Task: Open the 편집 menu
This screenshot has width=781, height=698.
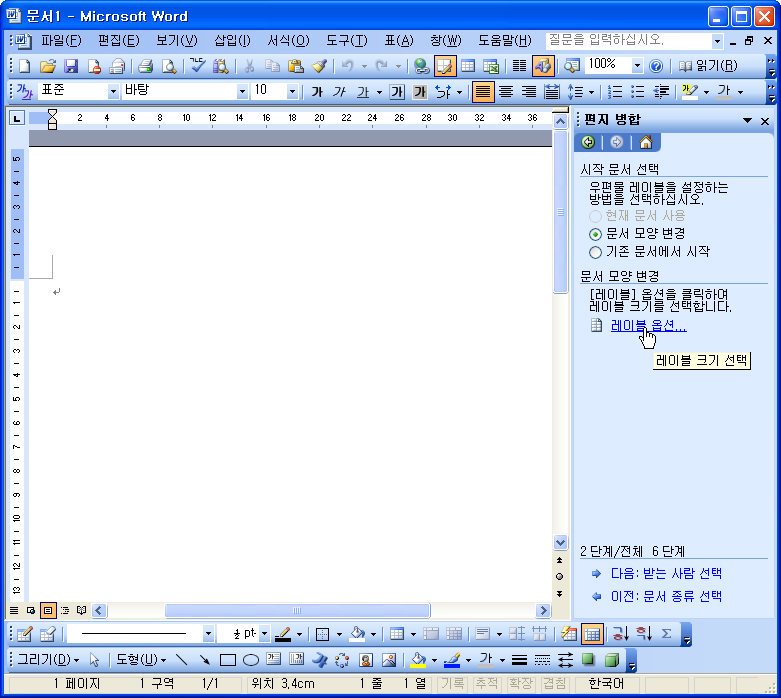Action: point(119,40)
